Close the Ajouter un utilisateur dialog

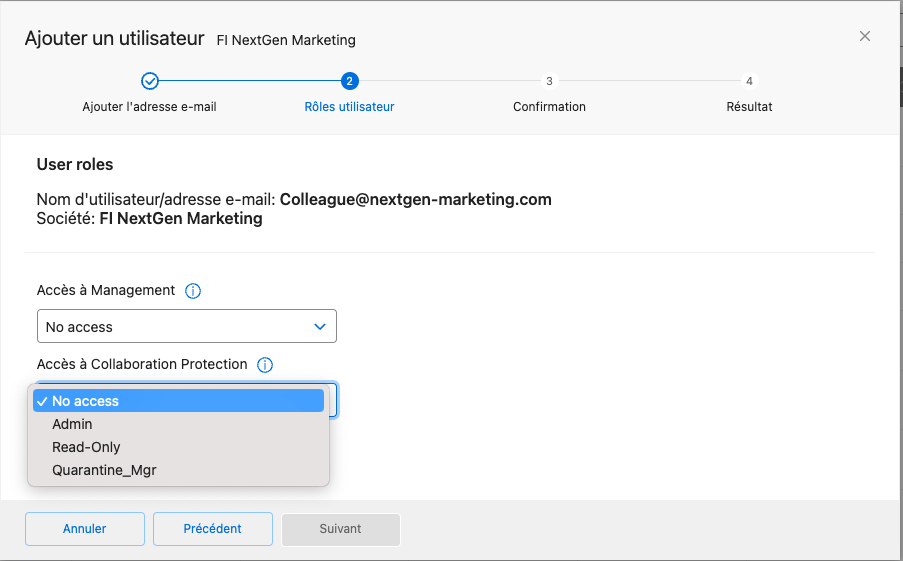click(865, 37)
